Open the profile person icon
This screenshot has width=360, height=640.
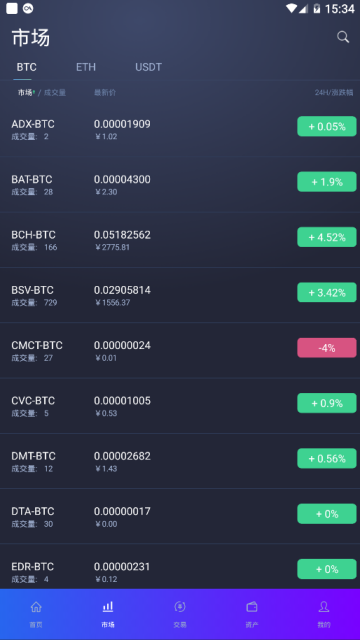click(x=324, y=607)
